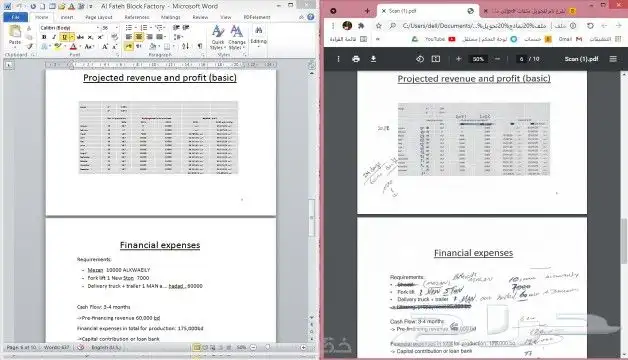628x360 pixels.
Task: Click Word zoom slider handle
Action: (x=267, y=347)
